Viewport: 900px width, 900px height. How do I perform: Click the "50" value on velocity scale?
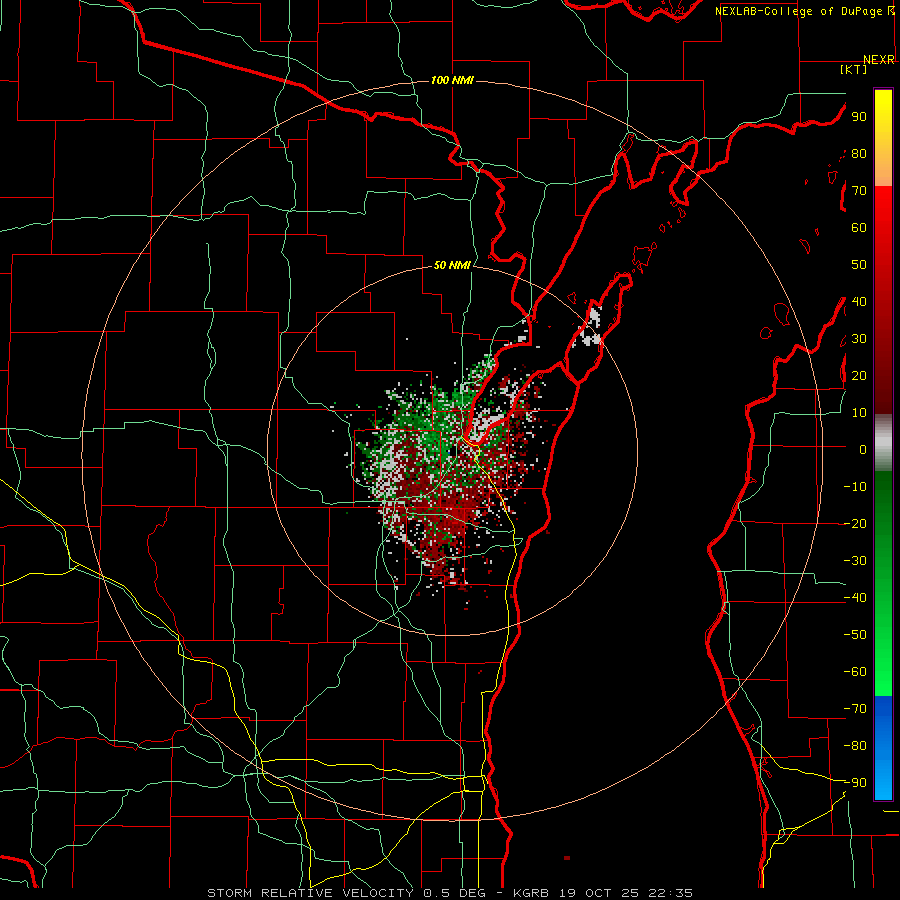point(859,265)
